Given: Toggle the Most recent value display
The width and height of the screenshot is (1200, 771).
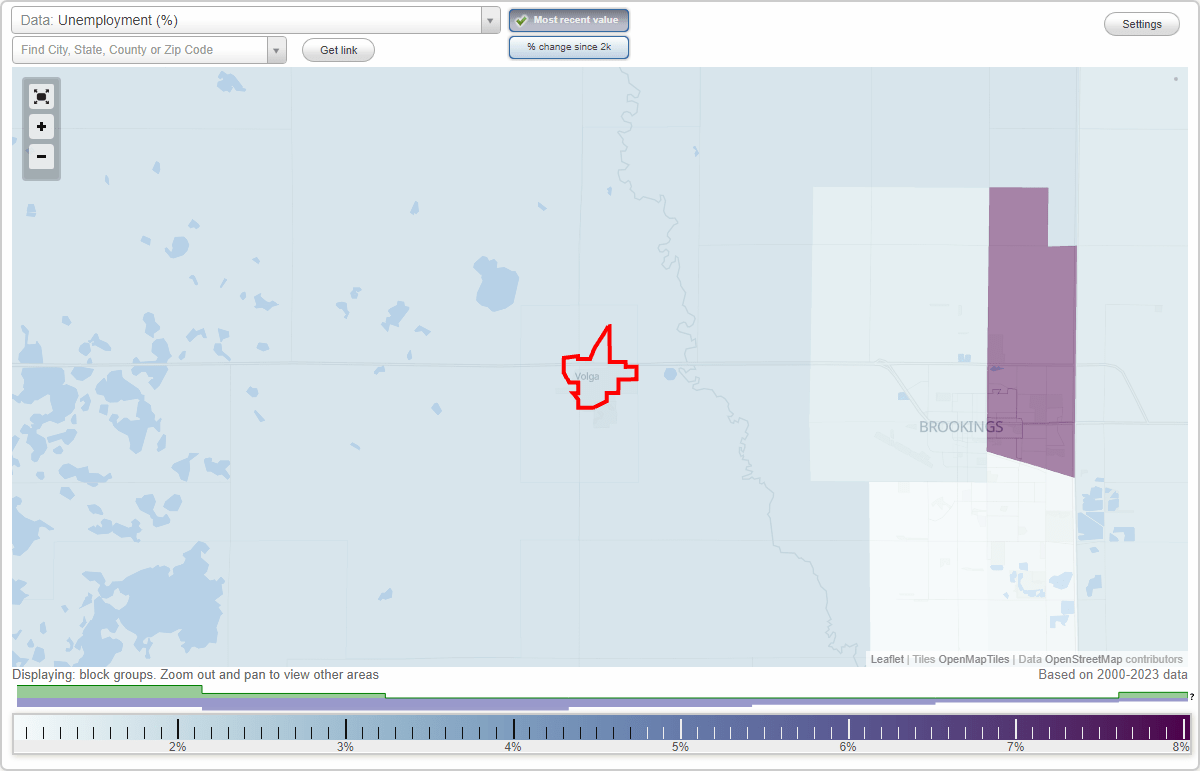Looking at the screenshot, I should tap(568, 19).
